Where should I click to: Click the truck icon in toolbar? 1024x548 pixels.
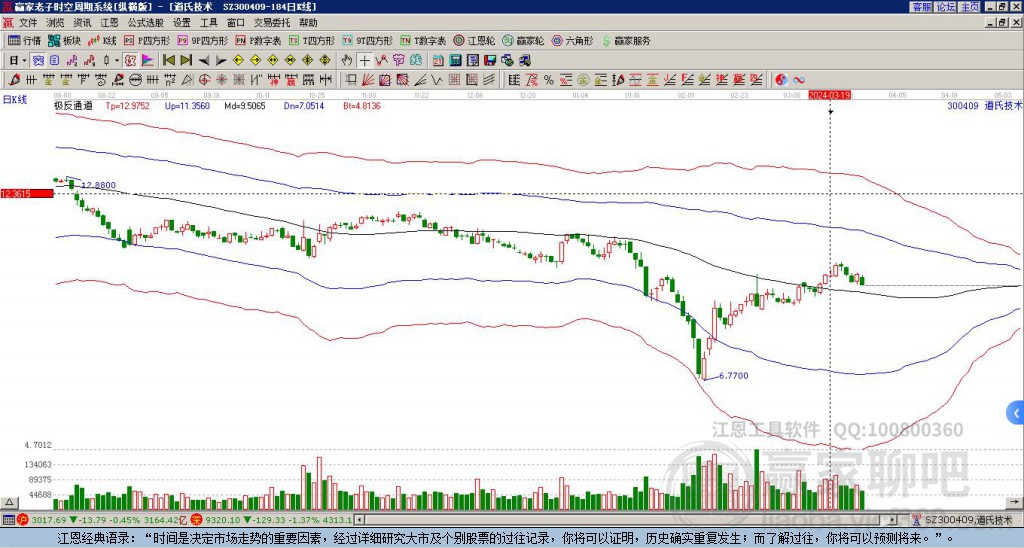pyautogui.click(x=525, y=61)
